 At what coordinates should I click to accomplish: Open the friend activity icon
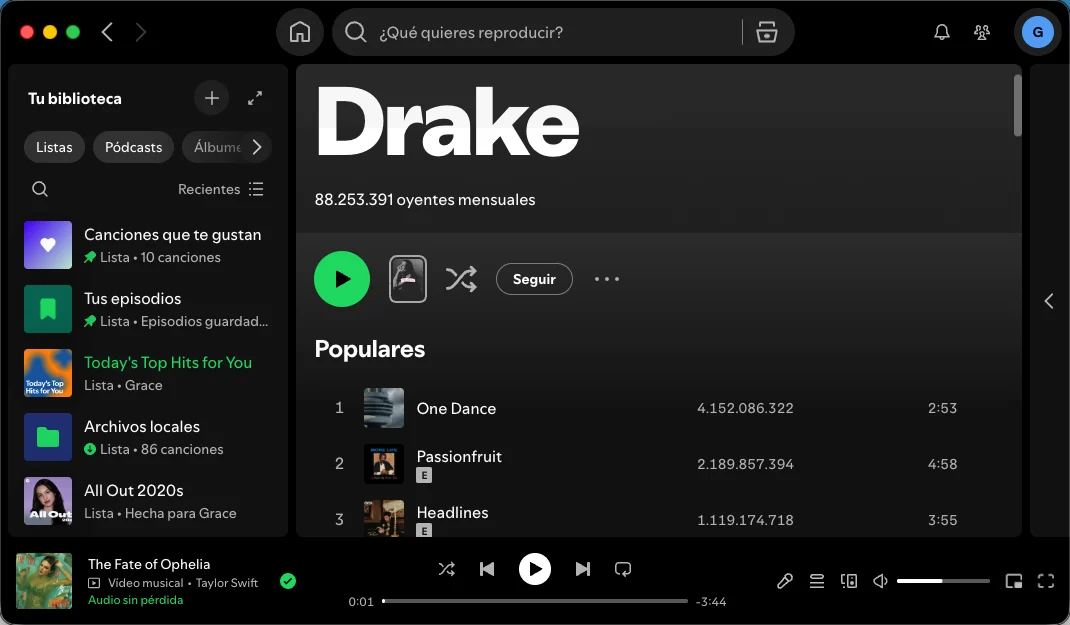coord(982,31)
